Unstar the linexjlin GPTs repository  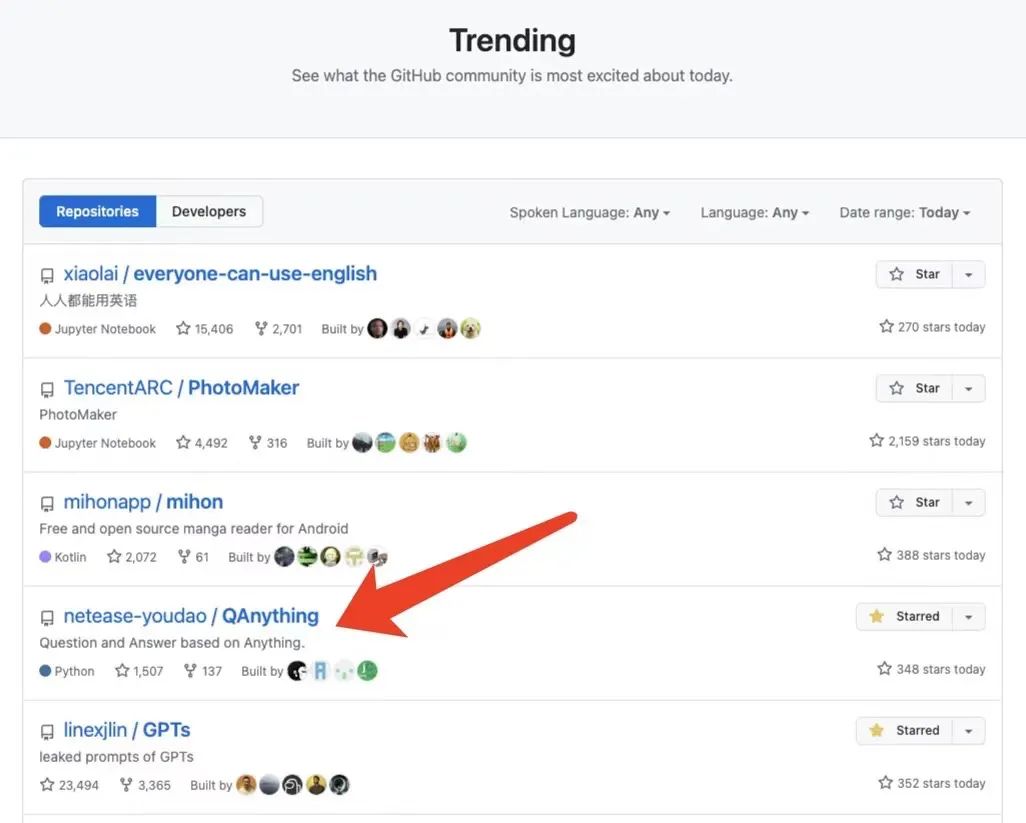point(904,730)
